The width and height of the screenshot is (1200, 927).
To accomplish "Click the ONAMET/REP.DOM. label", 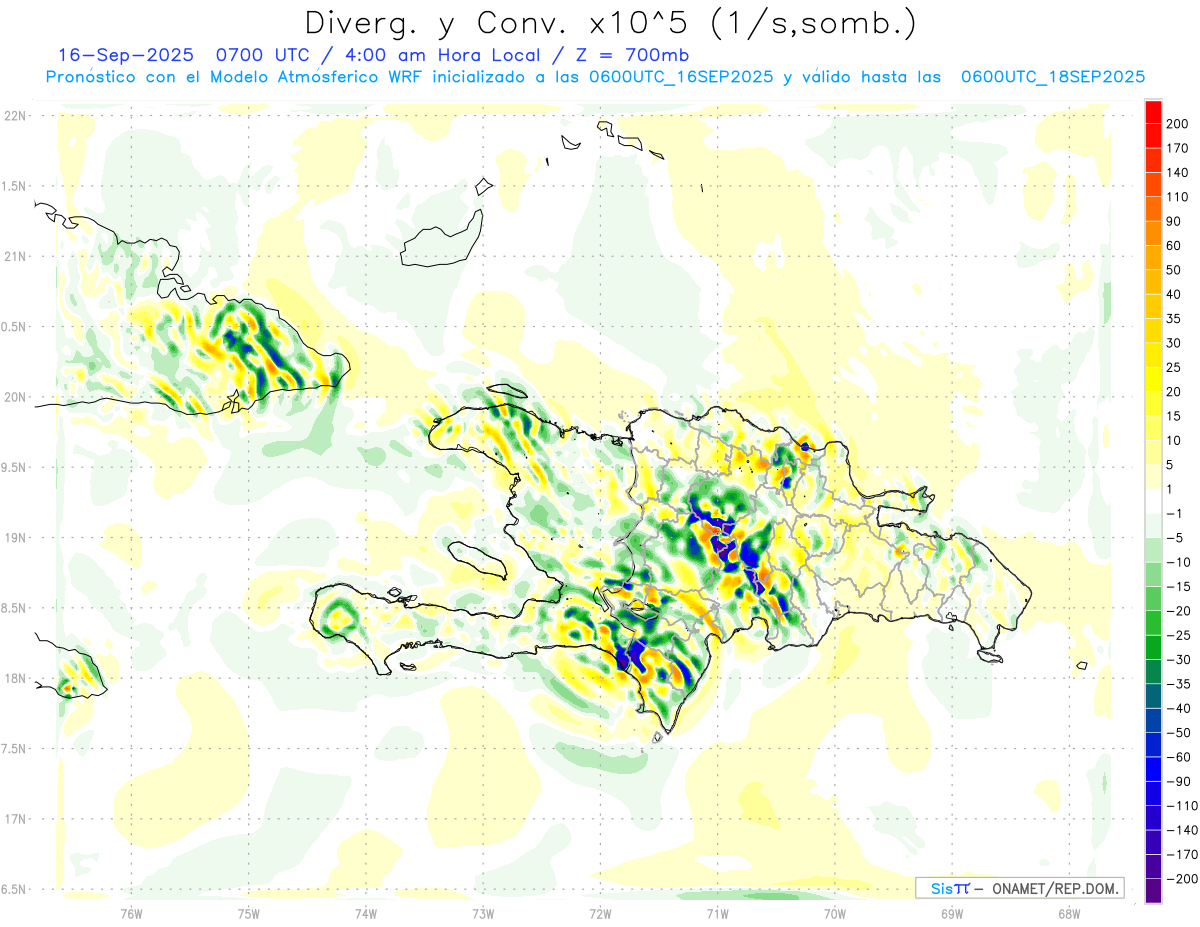I will tap(1054, 889).
